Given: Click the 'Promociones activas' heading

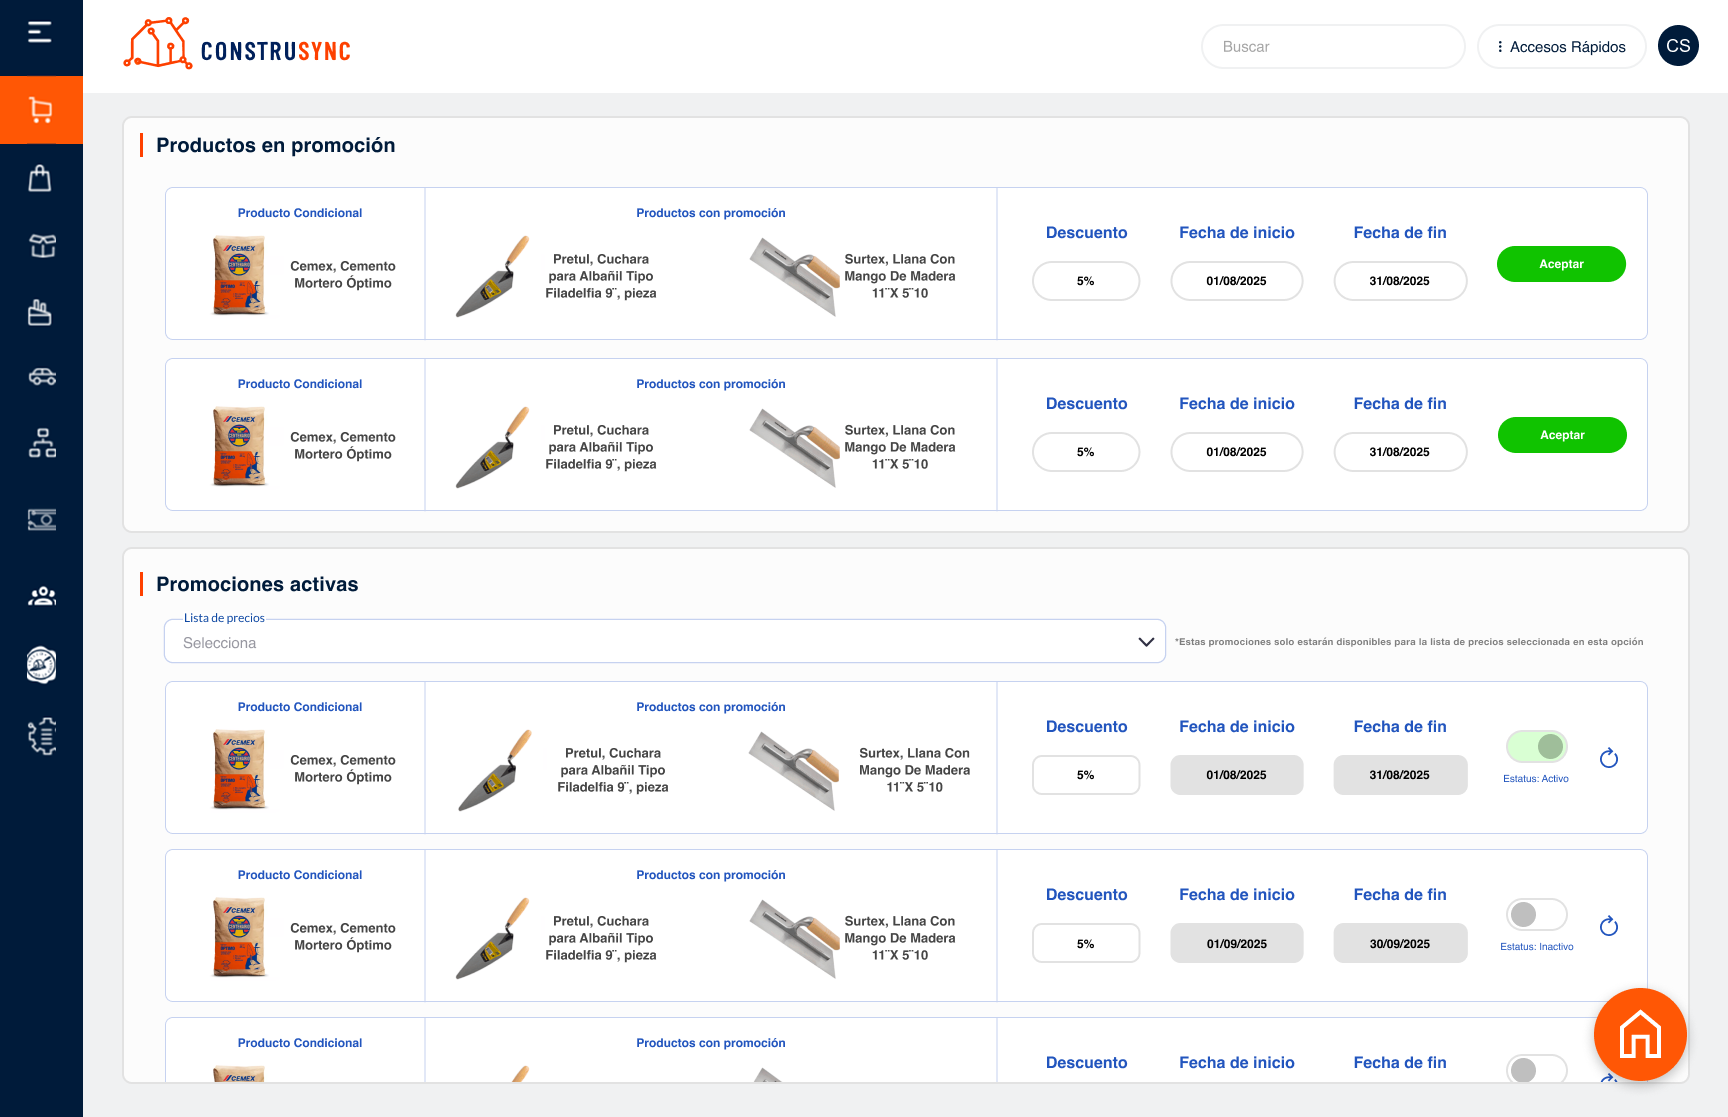Looking at the screenshot, I should pos(257,584).
